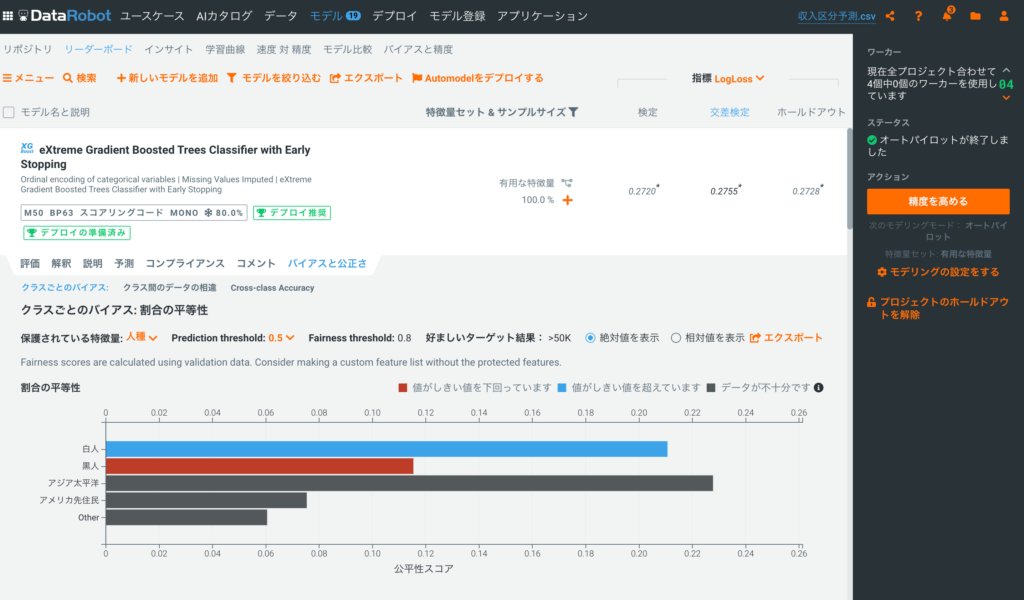Open the help question mark icon

(918, 16)
